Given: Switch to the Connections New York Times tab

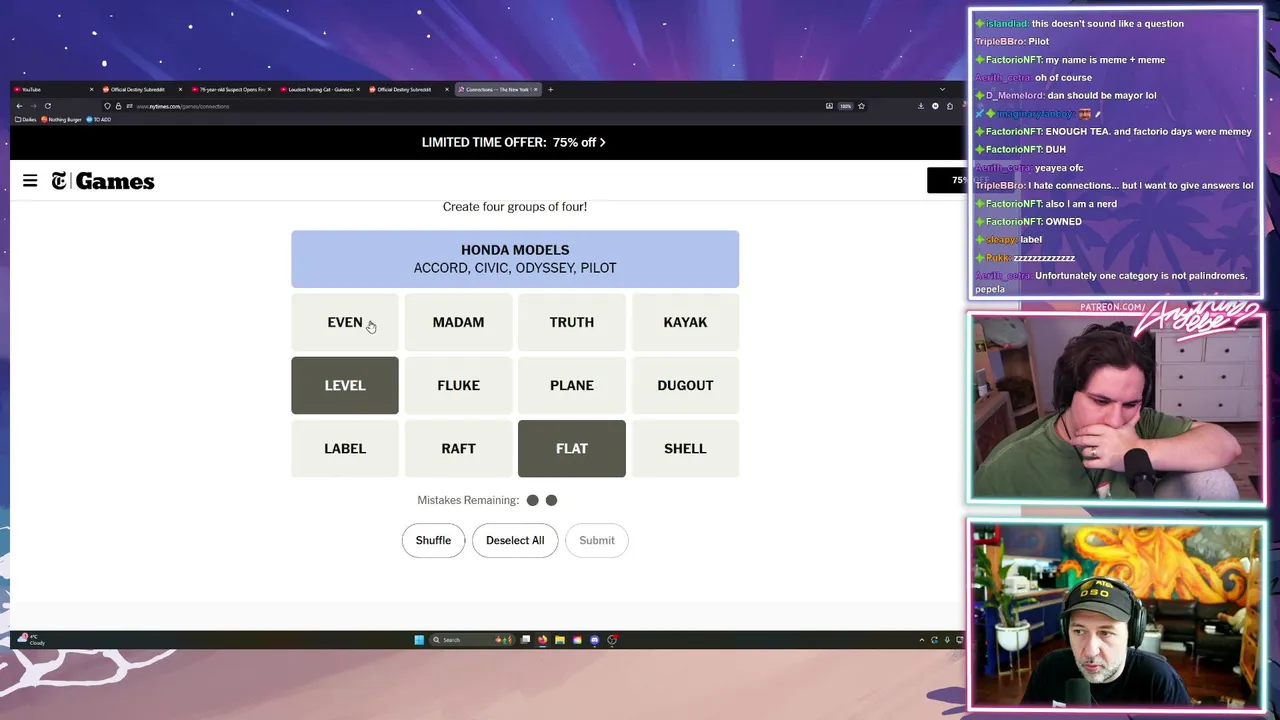Looking at the screenshot, I should 497,89.
